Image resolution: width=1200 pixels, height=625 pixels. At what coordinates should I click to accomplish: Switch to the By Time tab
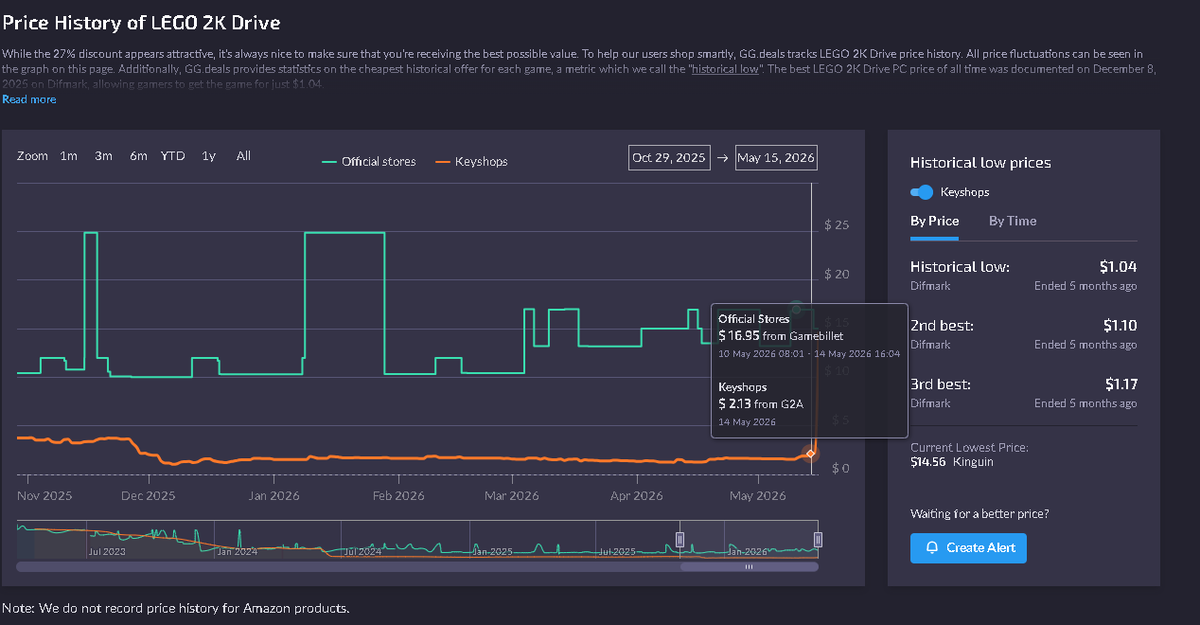1012,221
